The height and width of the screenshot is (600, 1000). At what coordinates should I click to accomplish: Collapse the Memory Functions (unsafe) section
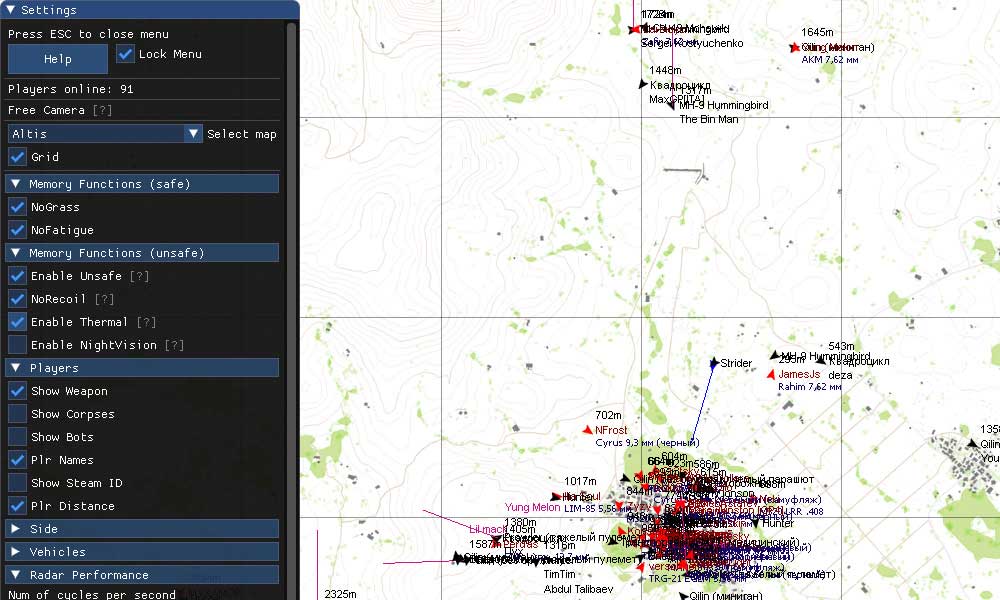[x=142, y=253]
